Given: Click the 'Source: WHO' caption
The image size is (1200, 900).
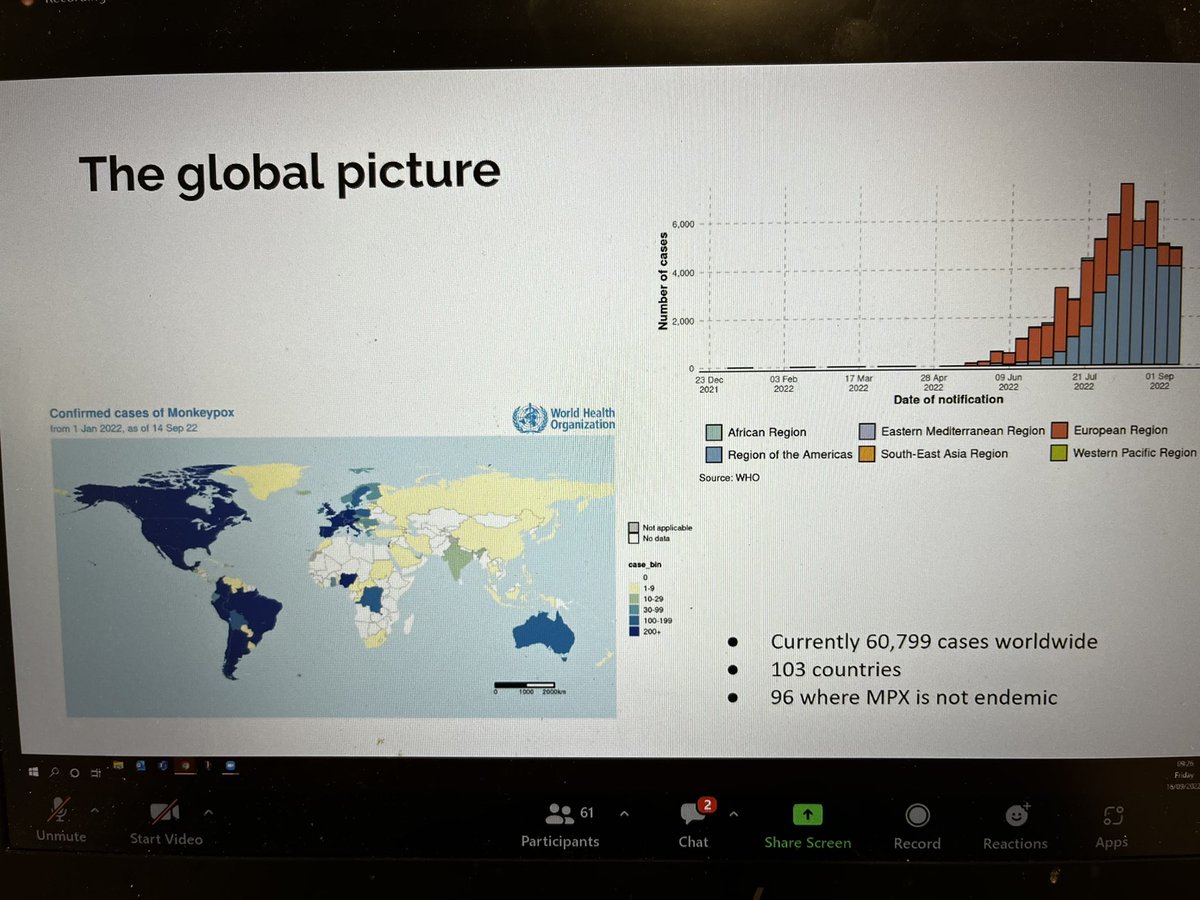Looking at the screenshot, I should [729, 478].
